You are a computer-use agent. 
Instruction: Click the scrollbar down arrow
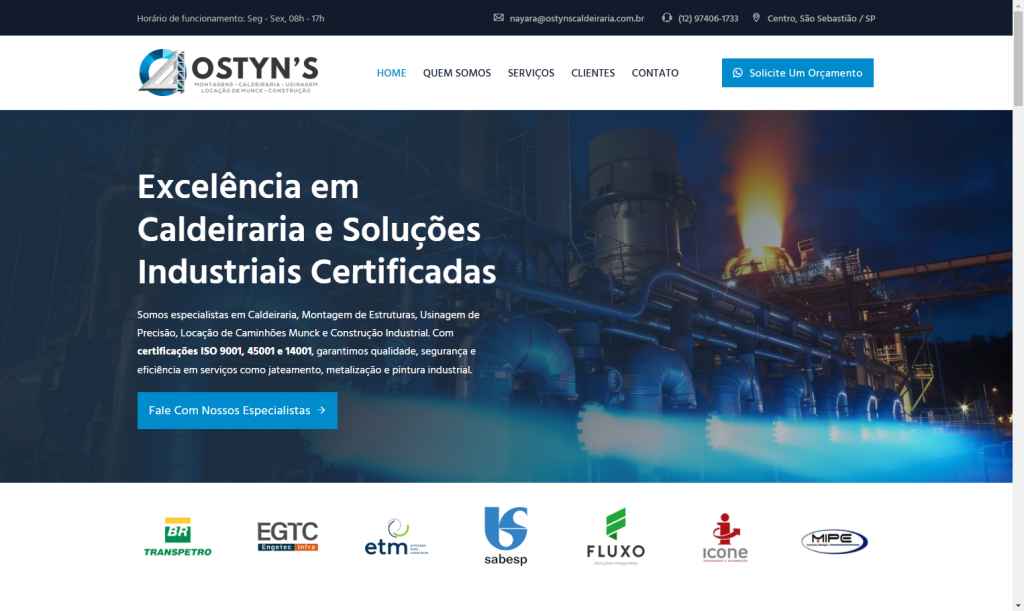coord(1018,605)
